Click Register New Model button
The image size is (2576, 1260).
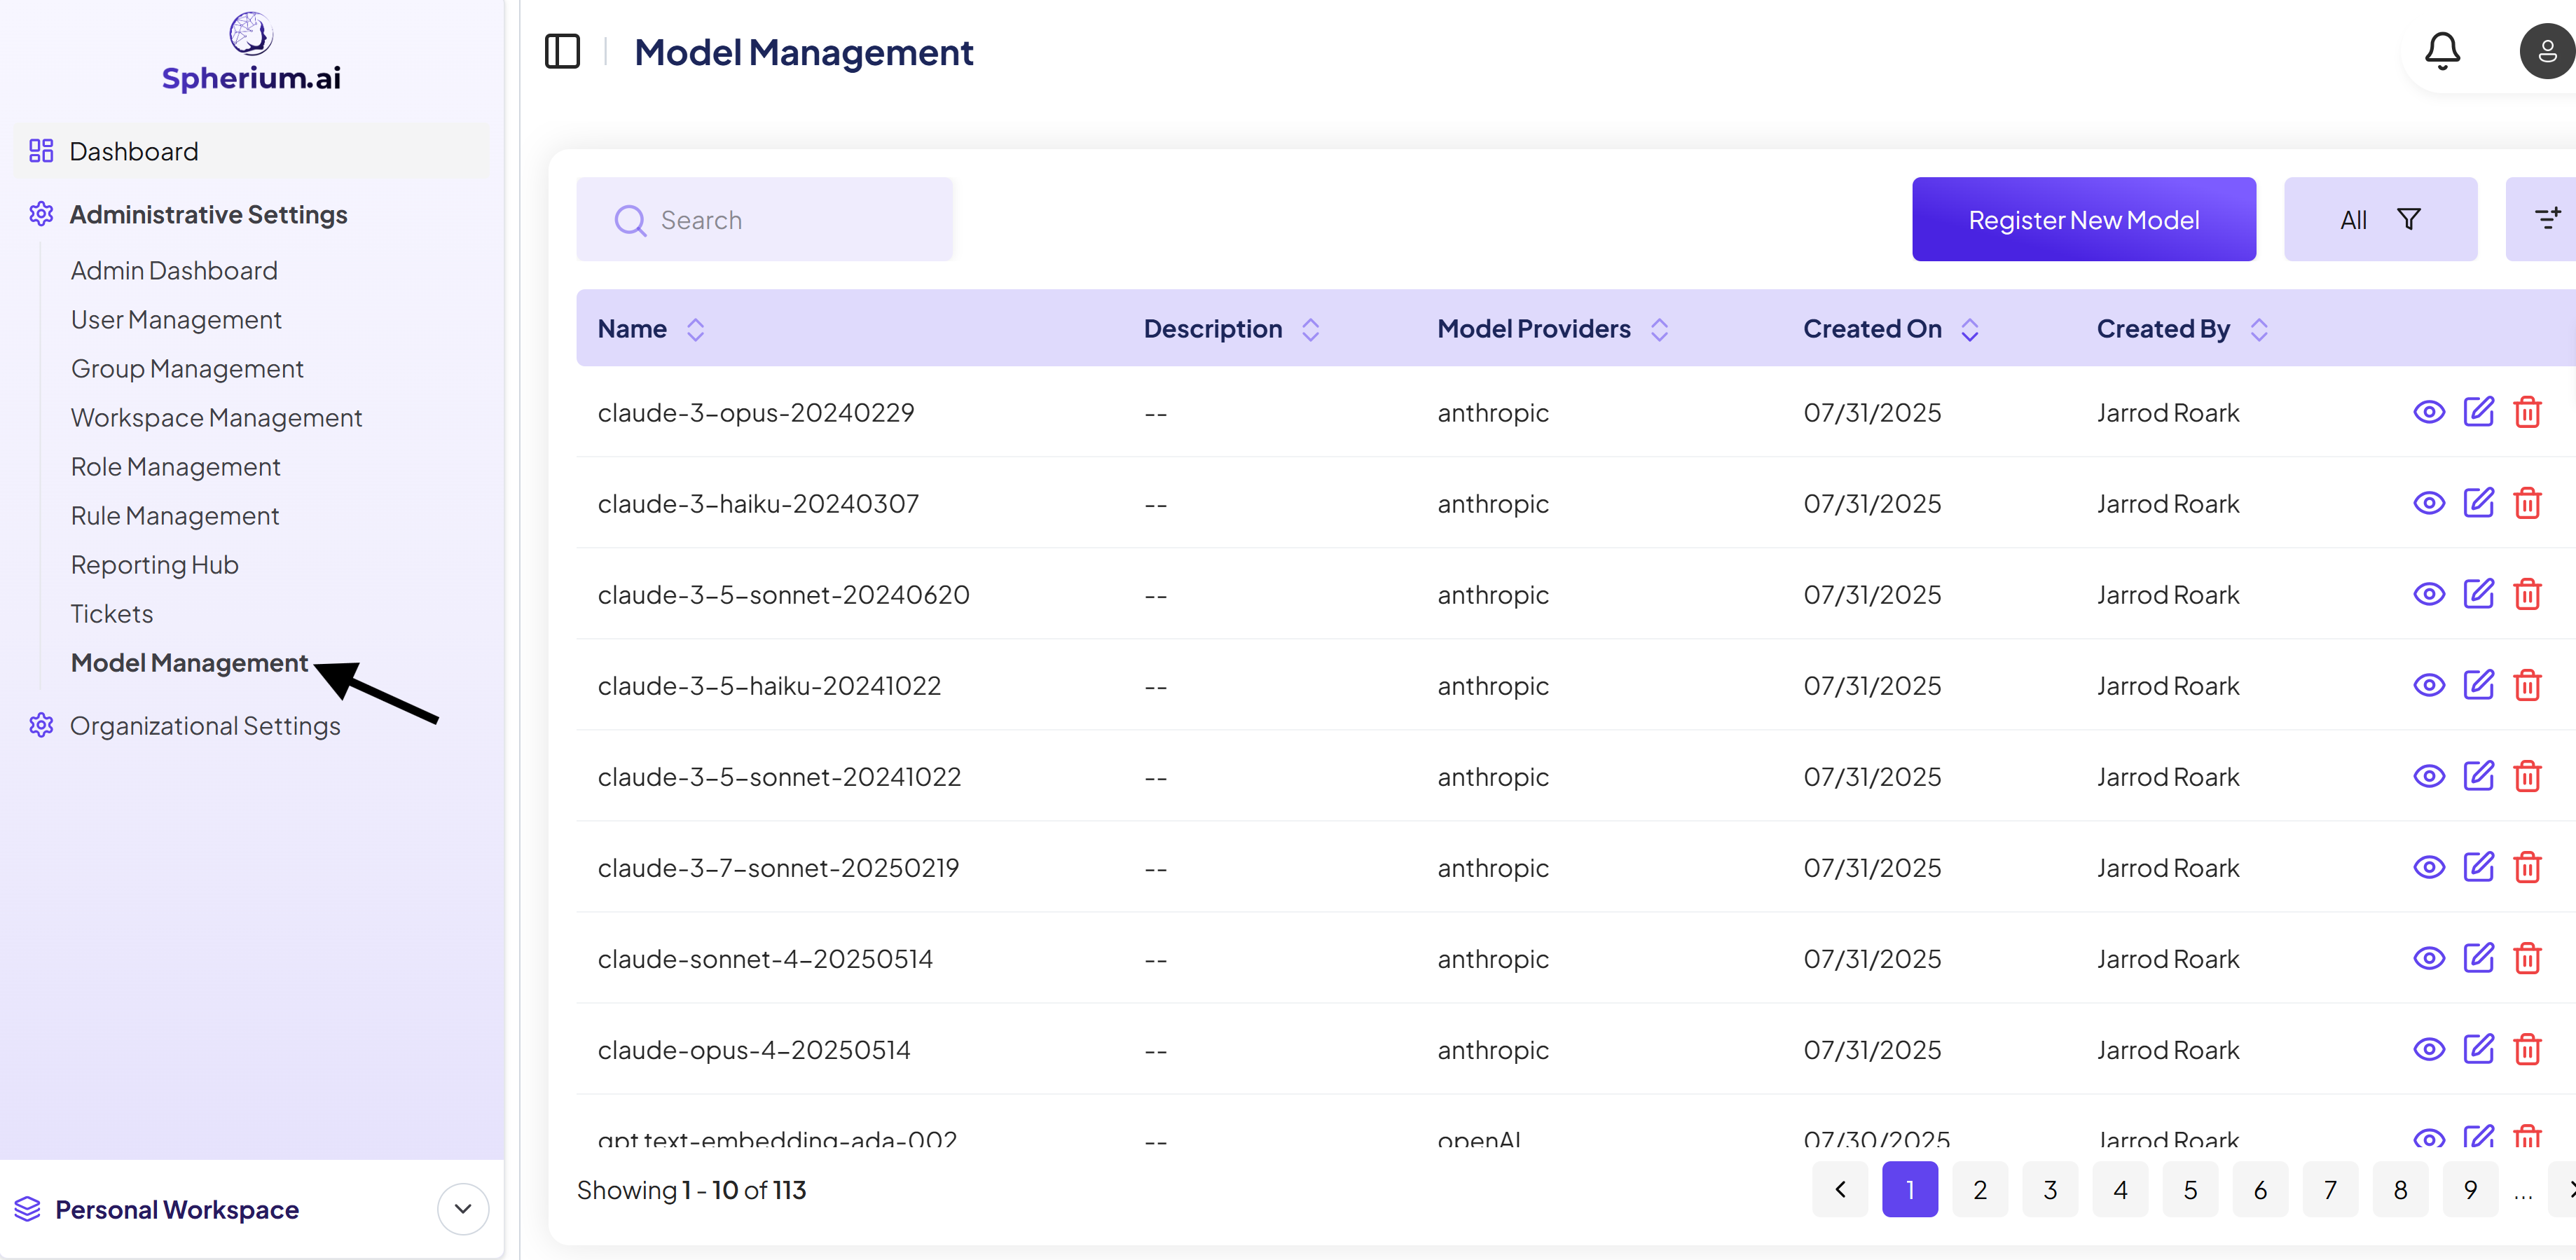tap(2084, 219)
